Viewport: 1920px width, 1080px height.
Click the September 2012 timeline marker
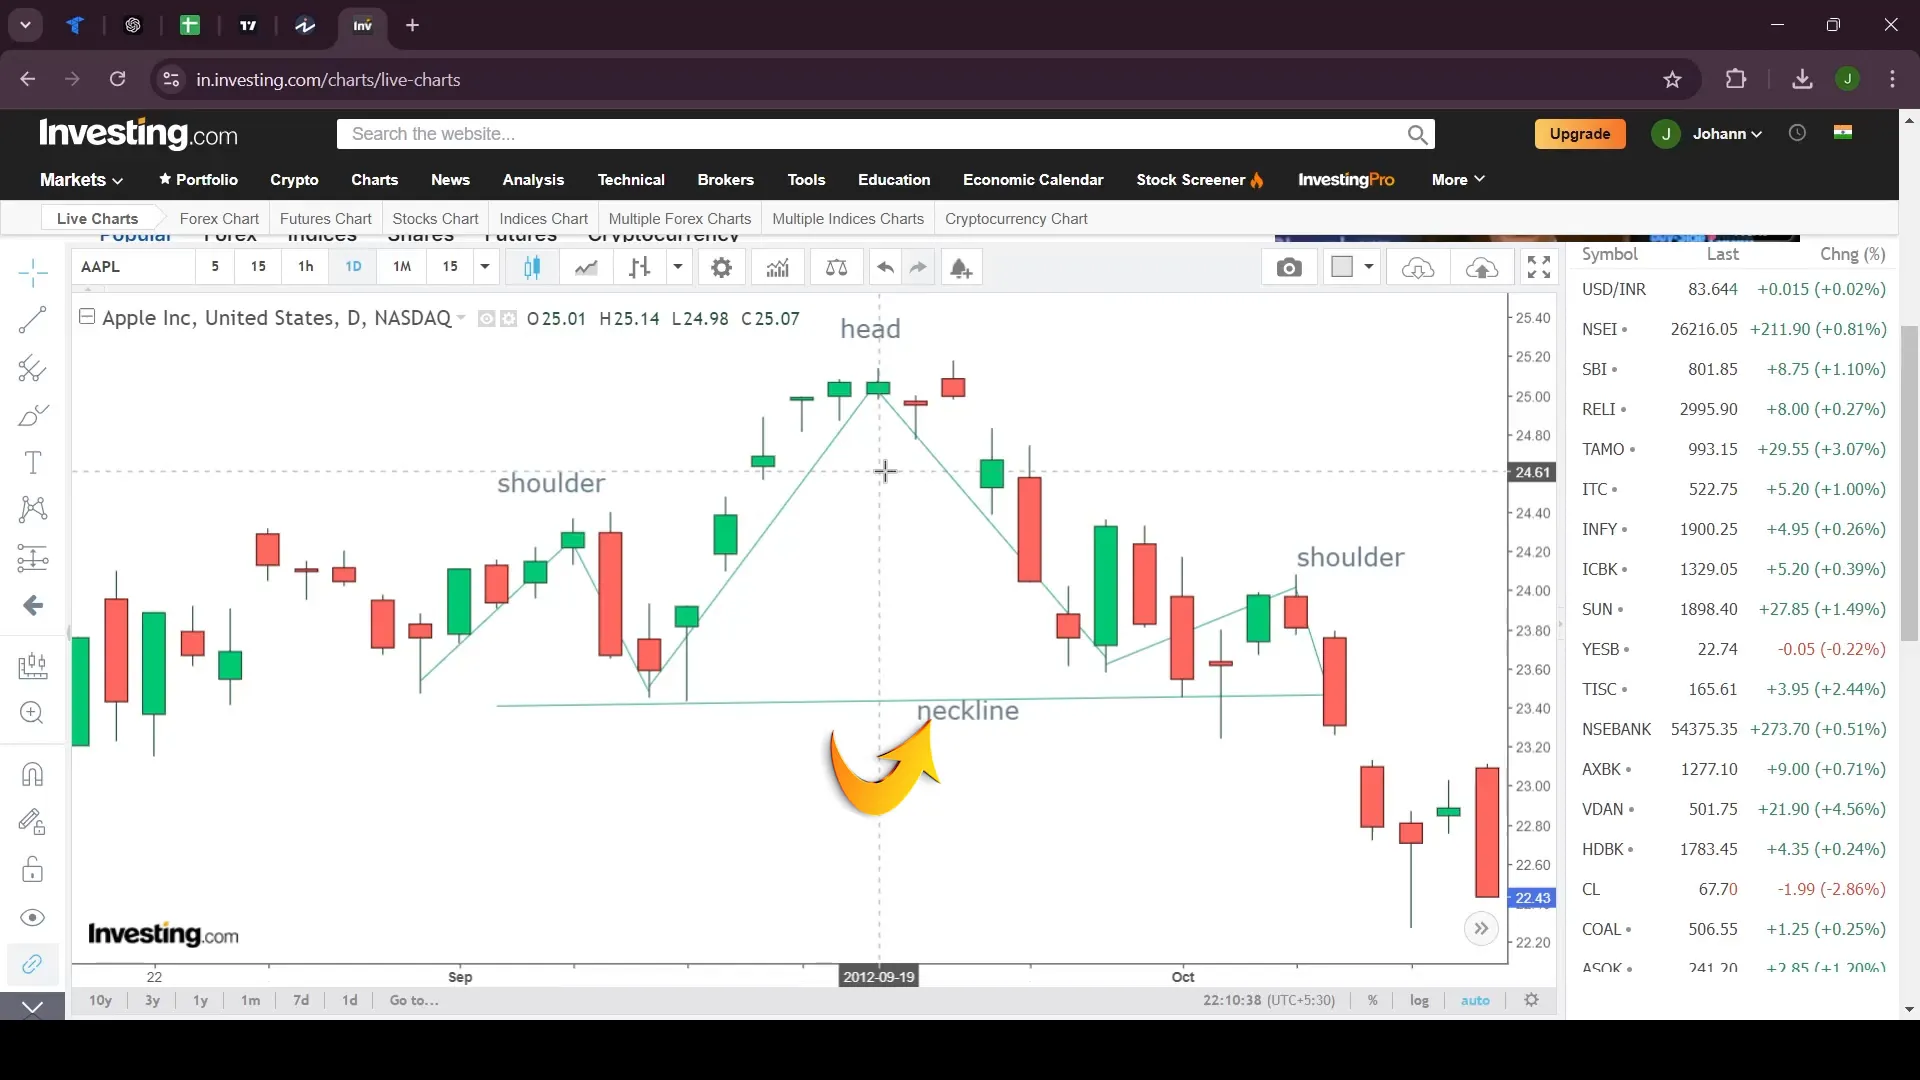tap(460, 976)
